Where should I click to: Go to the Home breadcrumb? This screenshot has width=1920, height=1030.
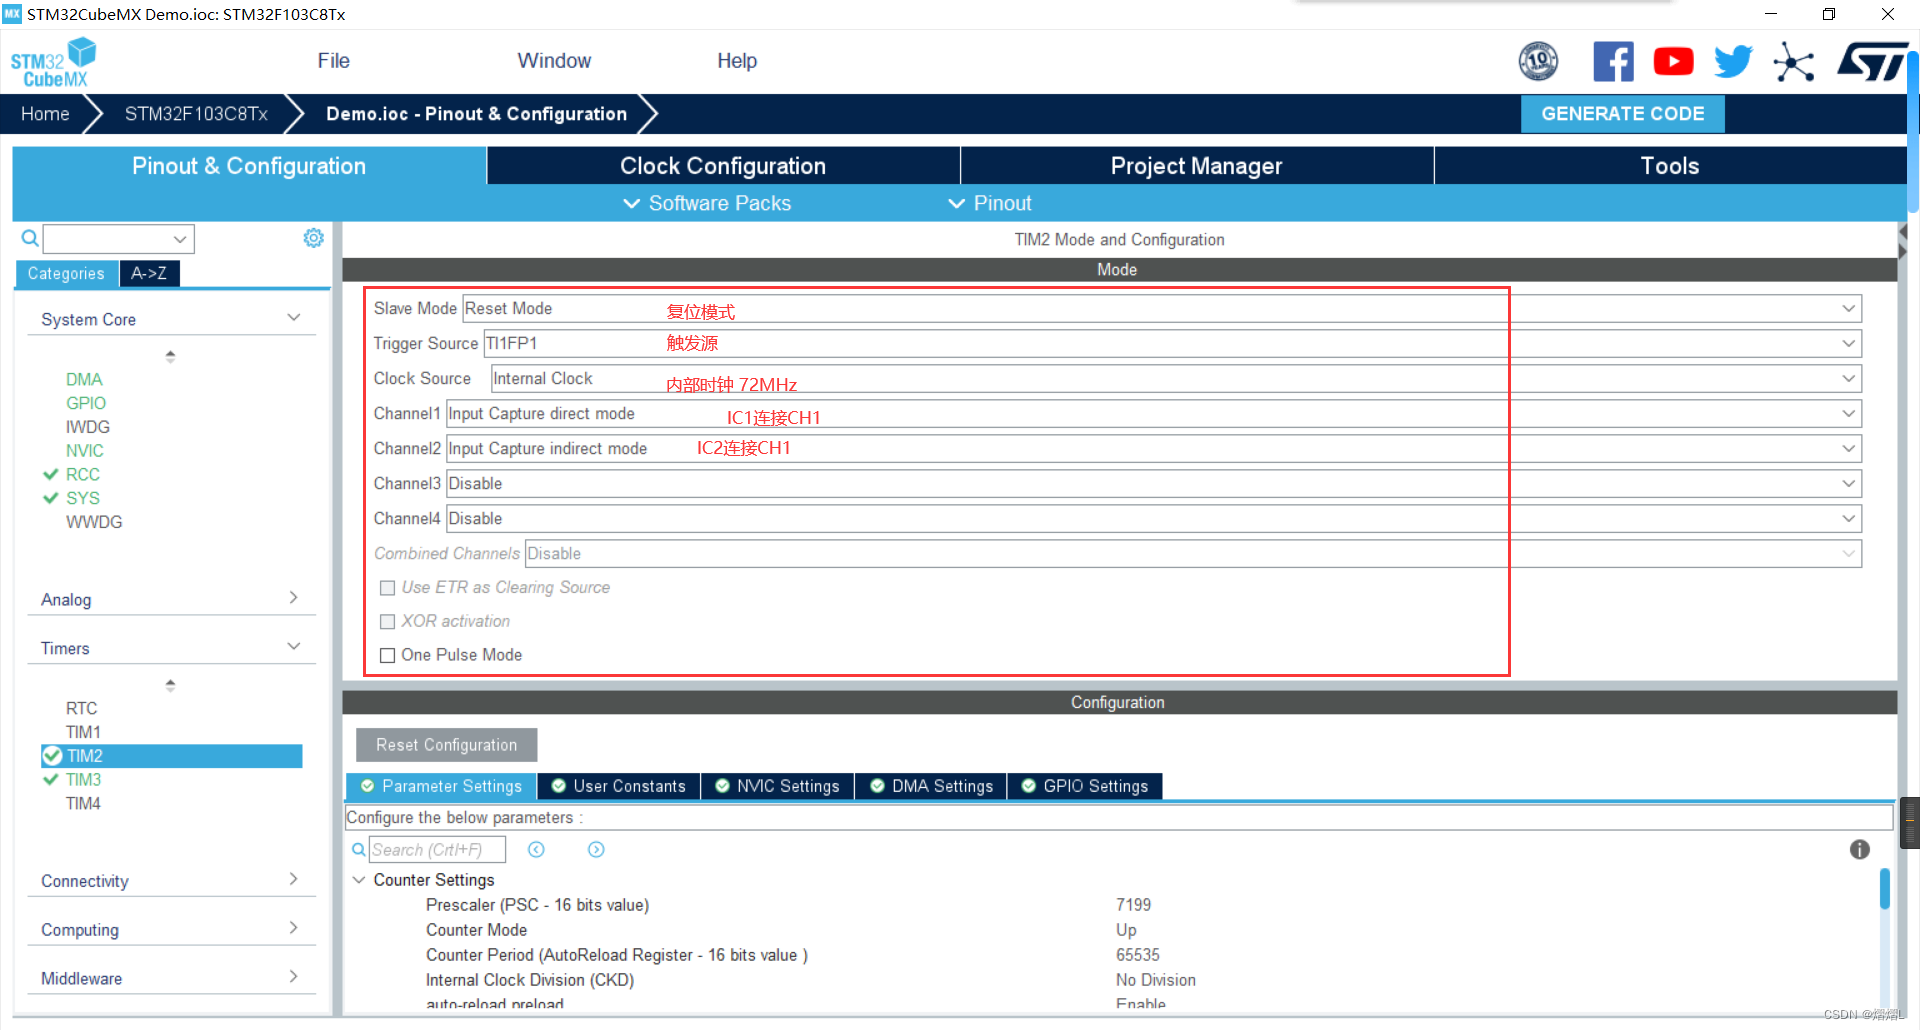click(x=45, y=114)
